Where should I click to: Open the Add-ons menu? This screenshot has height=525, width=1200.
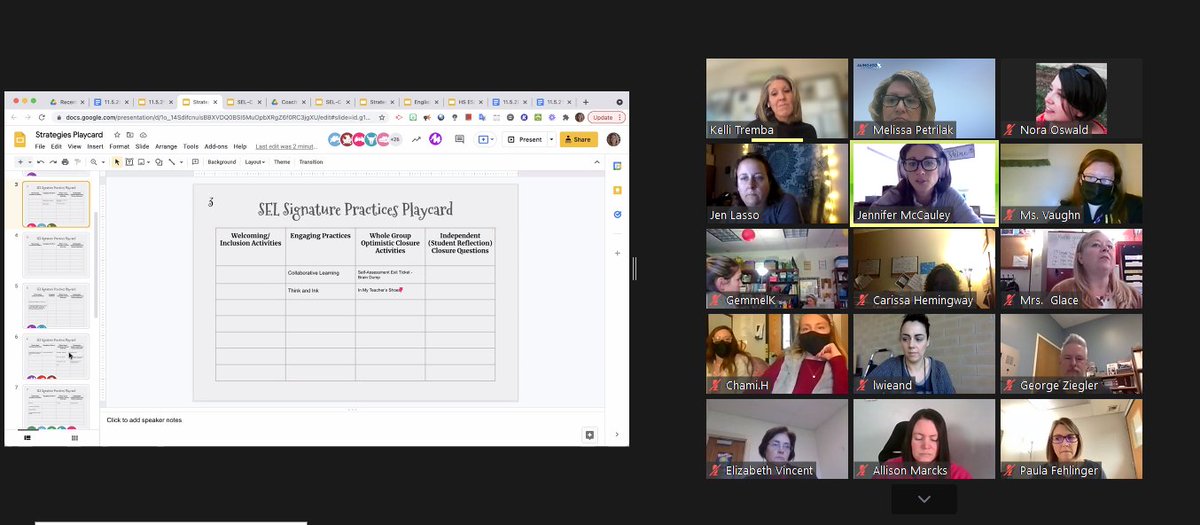coord(216,146)
